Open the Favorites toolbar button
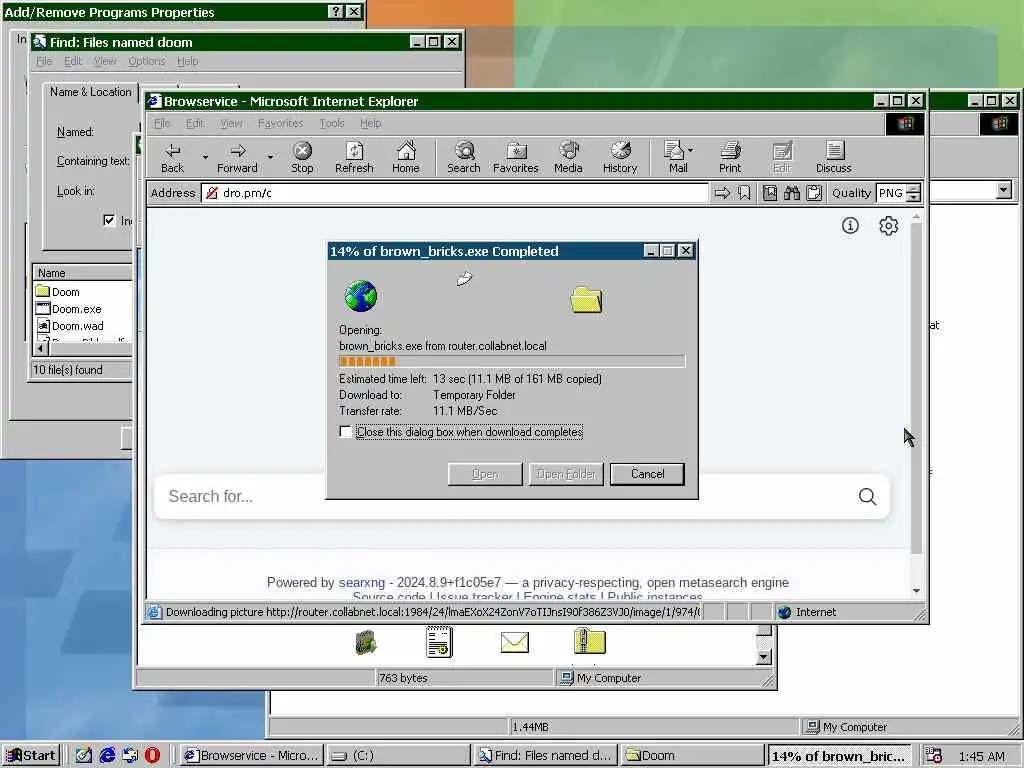Viewport: 1024px width, 768px height. coord(516,157)
